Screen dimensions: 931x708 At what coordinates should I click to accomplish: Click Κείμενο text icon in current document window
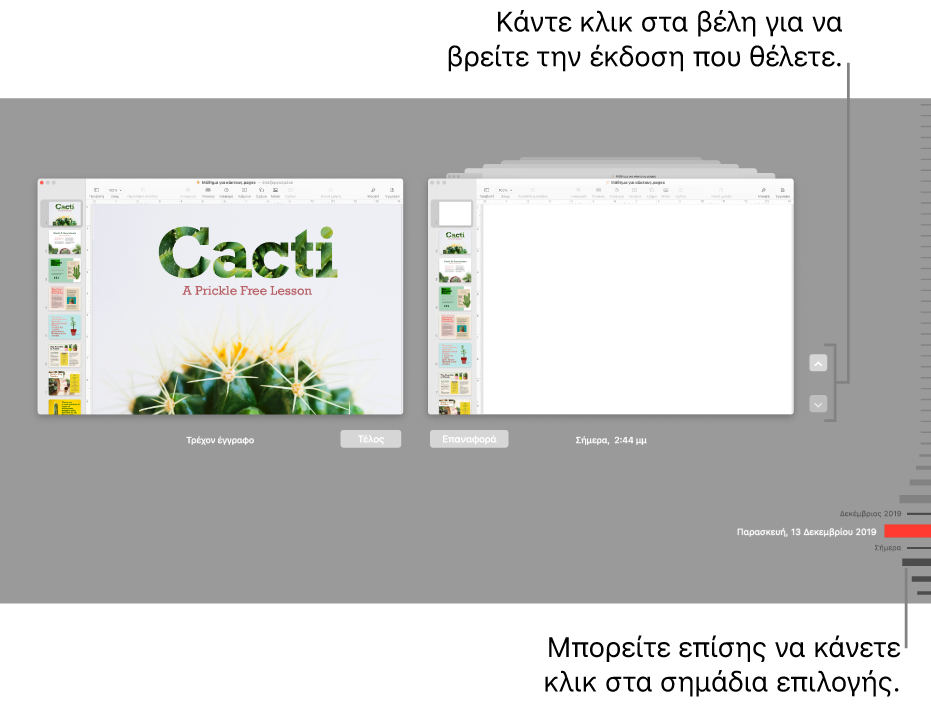tap(245, 190)
